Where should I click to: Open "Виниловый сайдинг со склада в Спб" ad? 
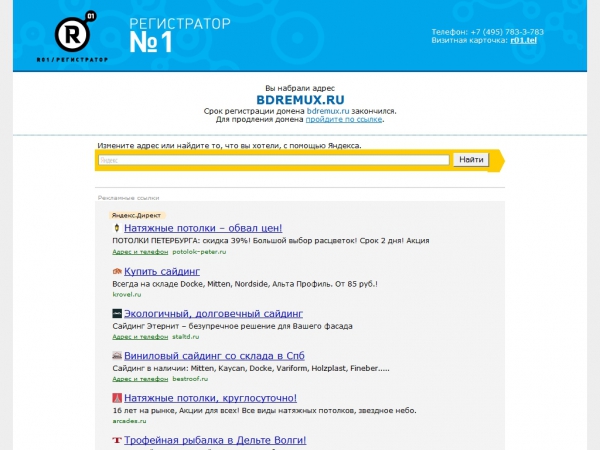point(214,356)
